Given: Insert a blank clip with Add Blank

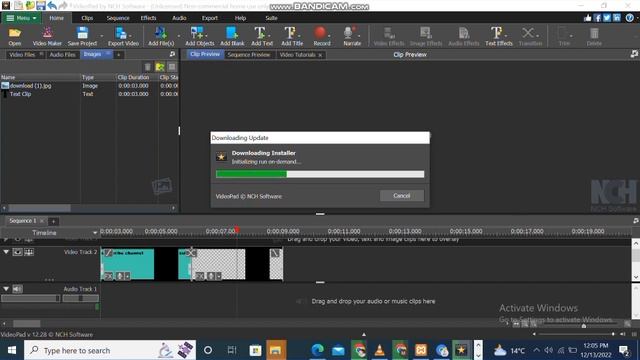Looking at the screenshot, I should (232, 36).
